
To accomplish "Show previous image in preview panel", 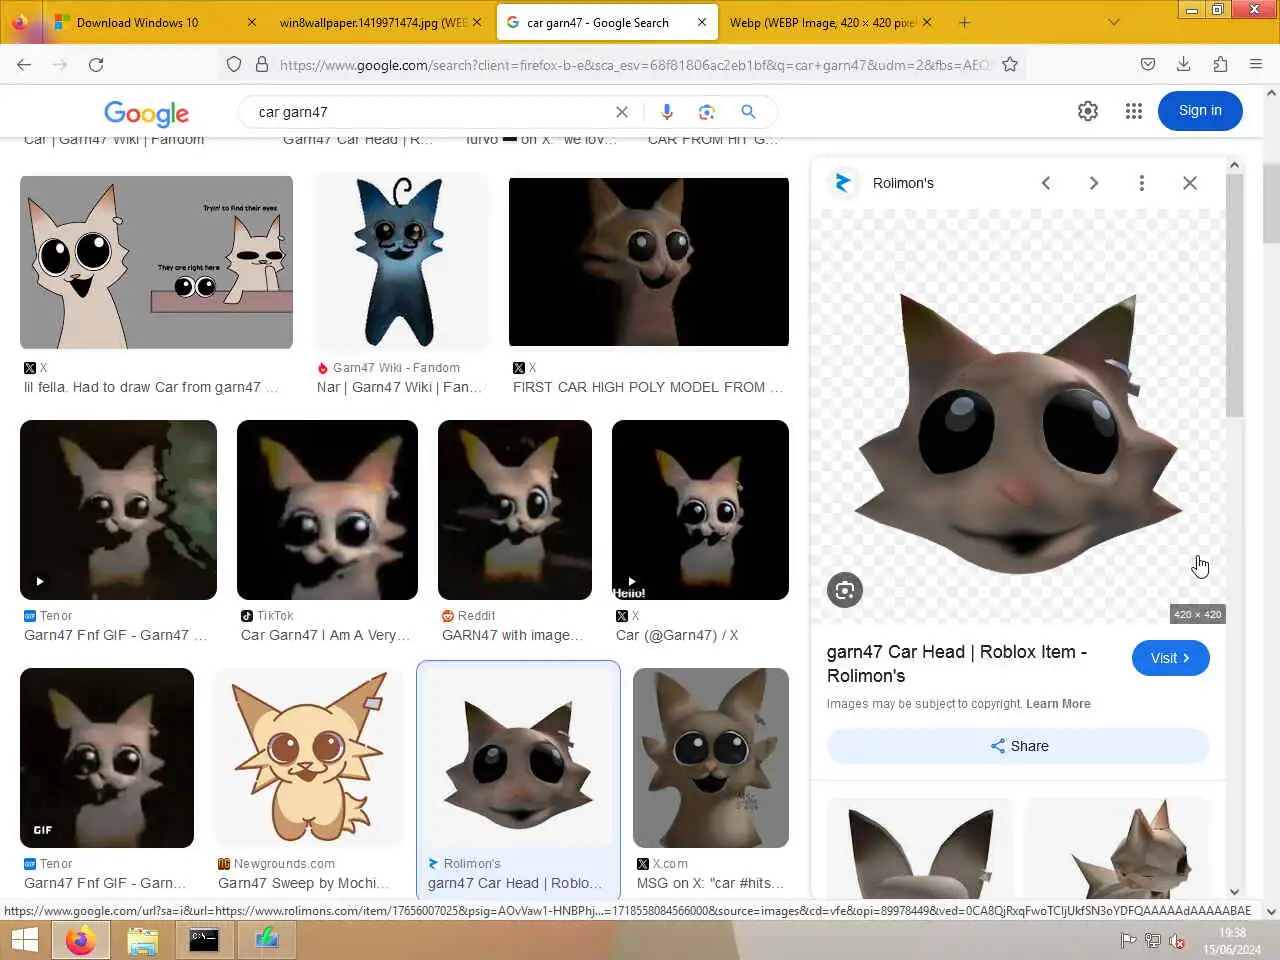I will pyautogui.click(x=1046, y=183).
